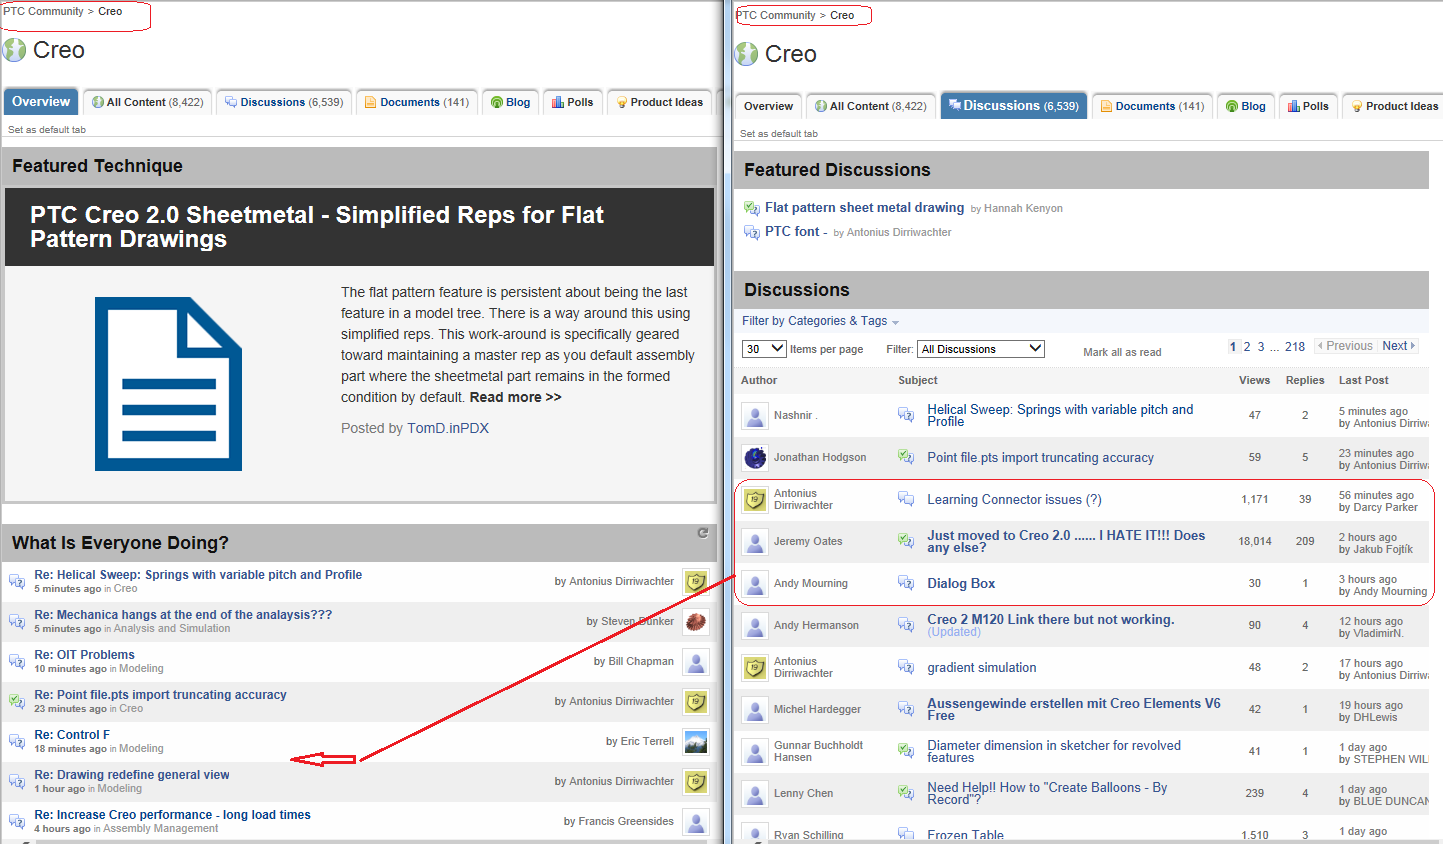The width and height of the screenshot is (1443, 844).
Task: Open Creo 2 M120 Link thread
Action: pos(1050,620)
